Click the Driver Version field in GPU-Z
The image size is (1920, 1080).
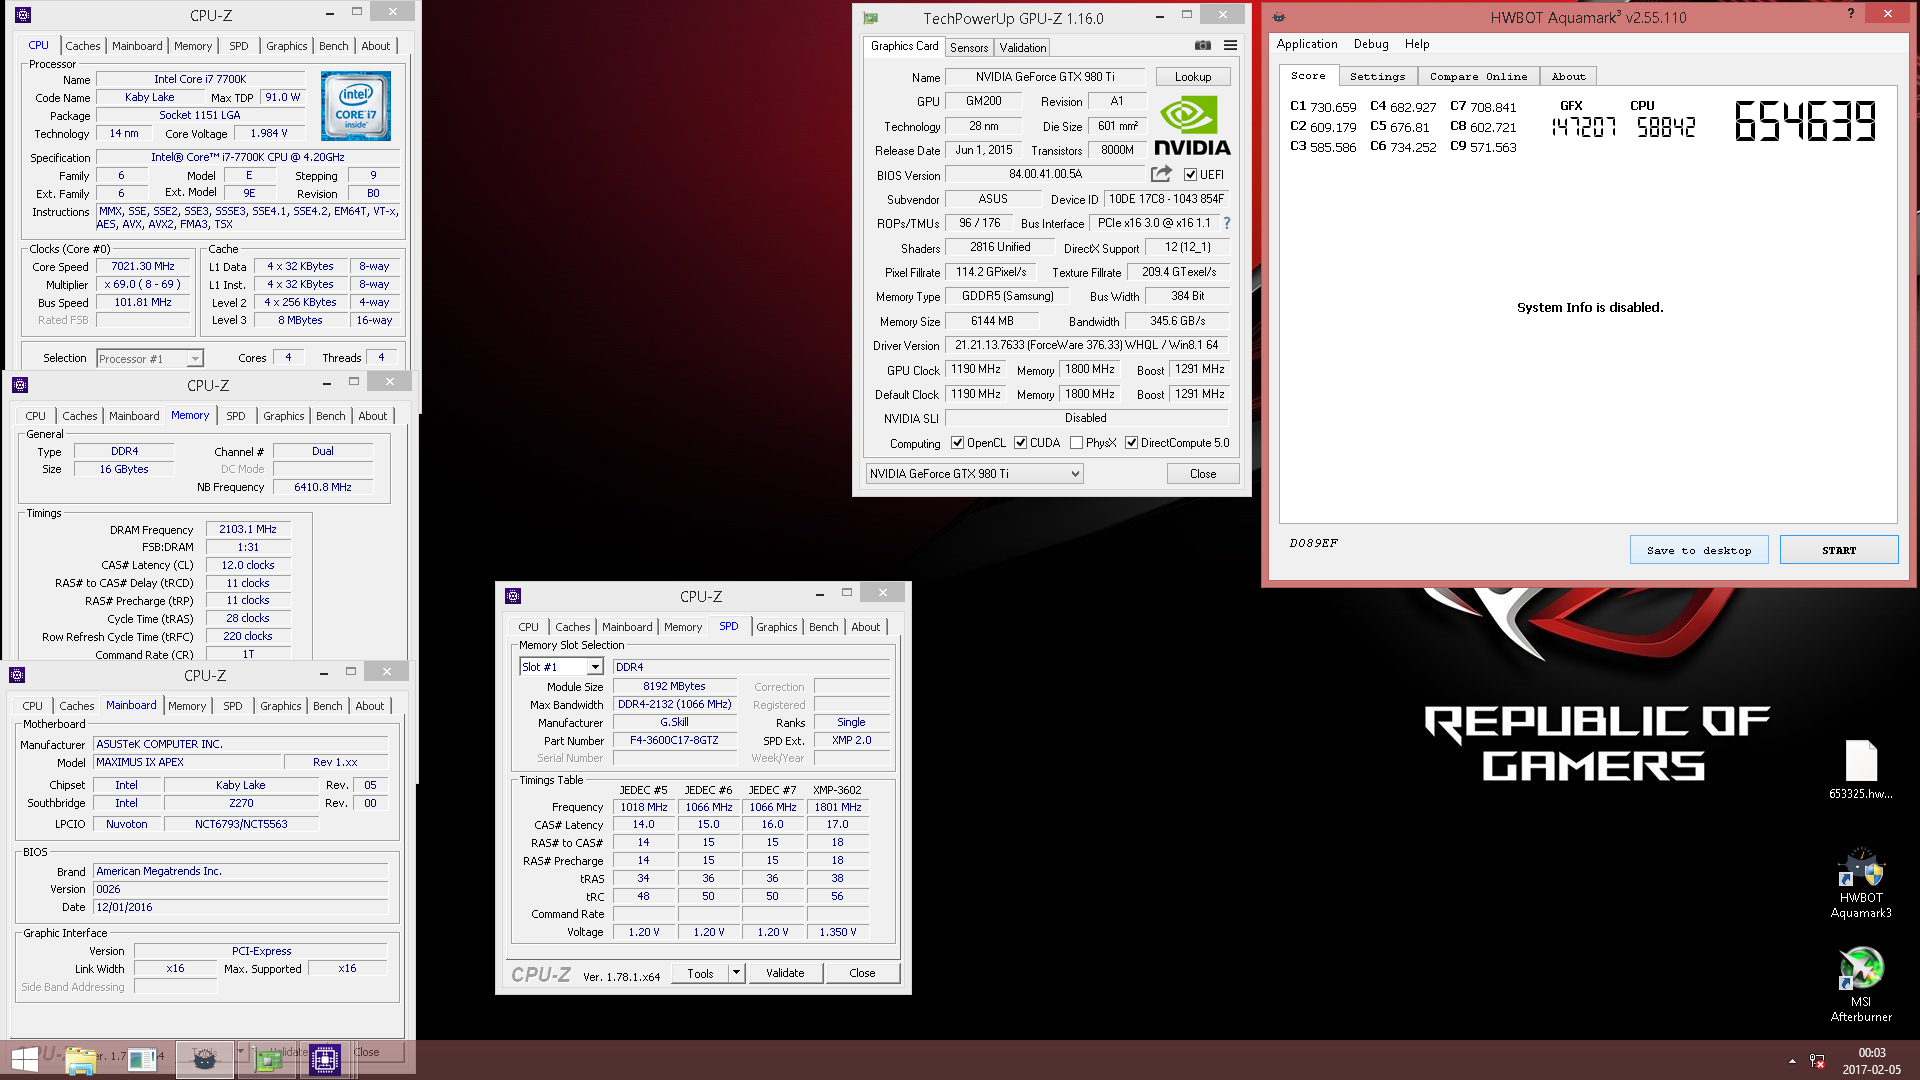click(x=1086, y=345)
